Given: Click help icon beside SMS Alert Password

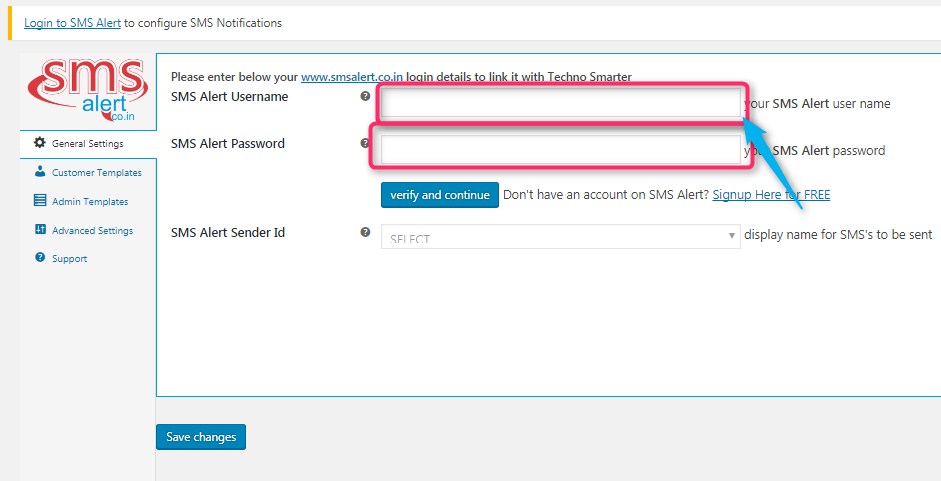Looking at the screenshot, I should (365, 143).
